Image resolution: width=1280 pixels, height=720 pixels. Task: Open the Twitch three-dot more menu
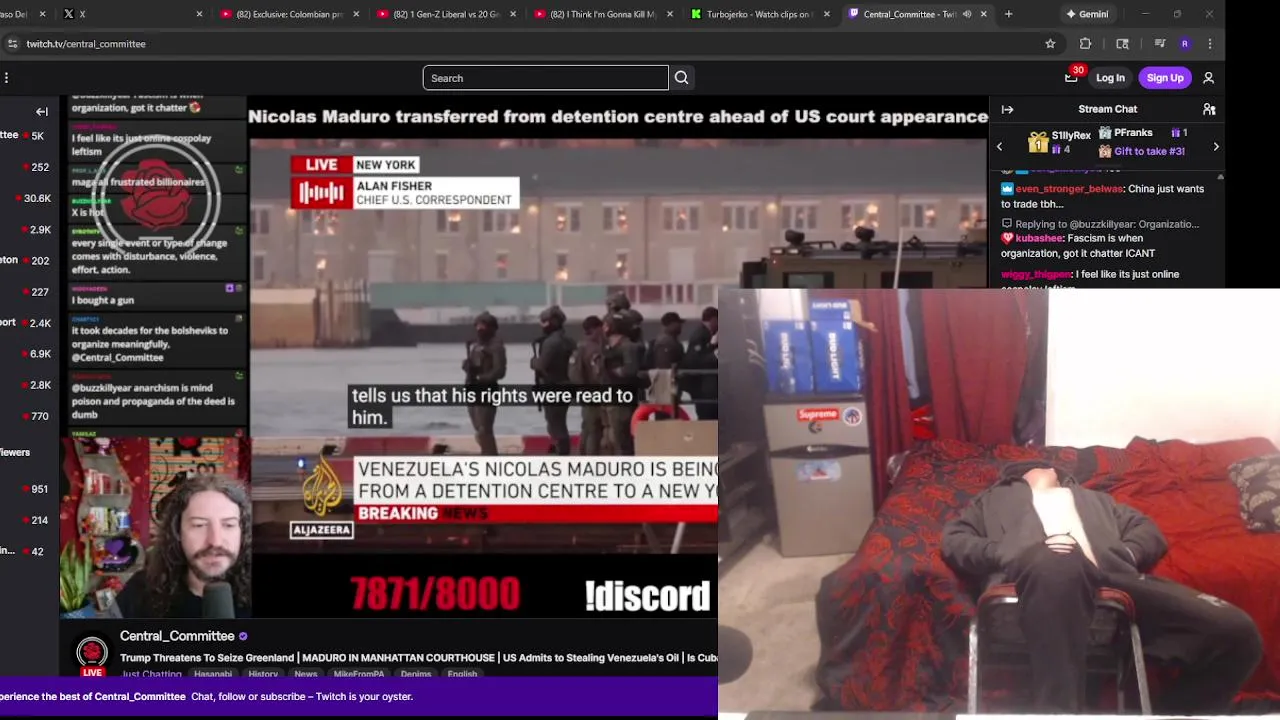[x=6, y=78]
